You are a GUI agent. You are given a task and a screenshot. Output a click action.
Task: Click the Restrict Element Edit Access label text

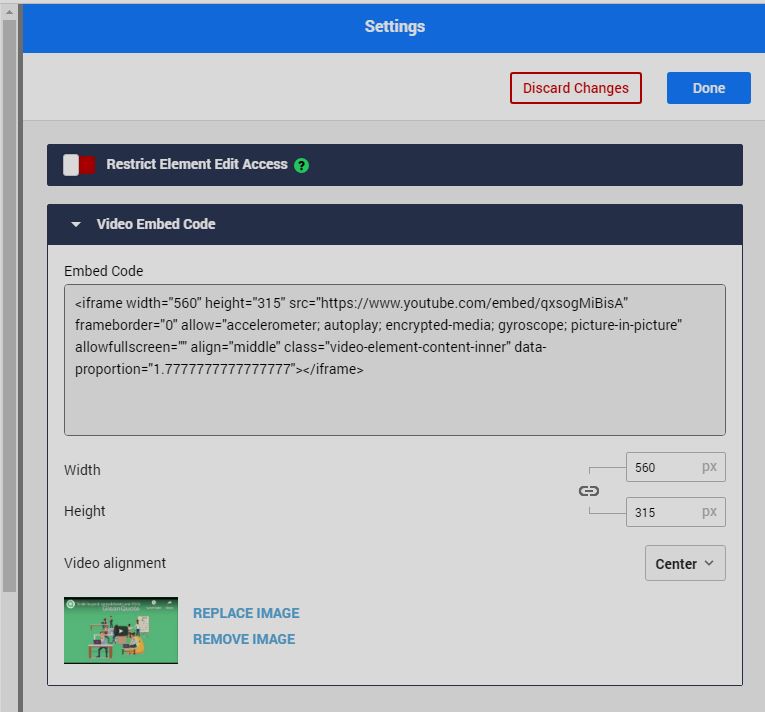tap(197, 164)
